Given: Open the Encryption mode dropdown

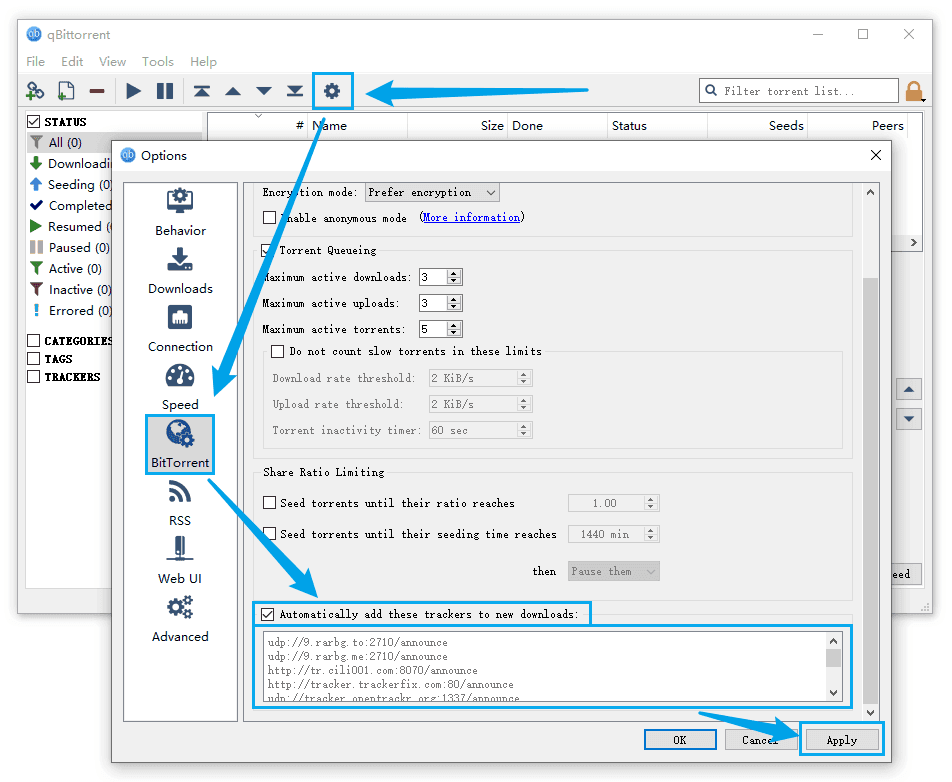Looking at the screenshot, I should pos(432,191).
